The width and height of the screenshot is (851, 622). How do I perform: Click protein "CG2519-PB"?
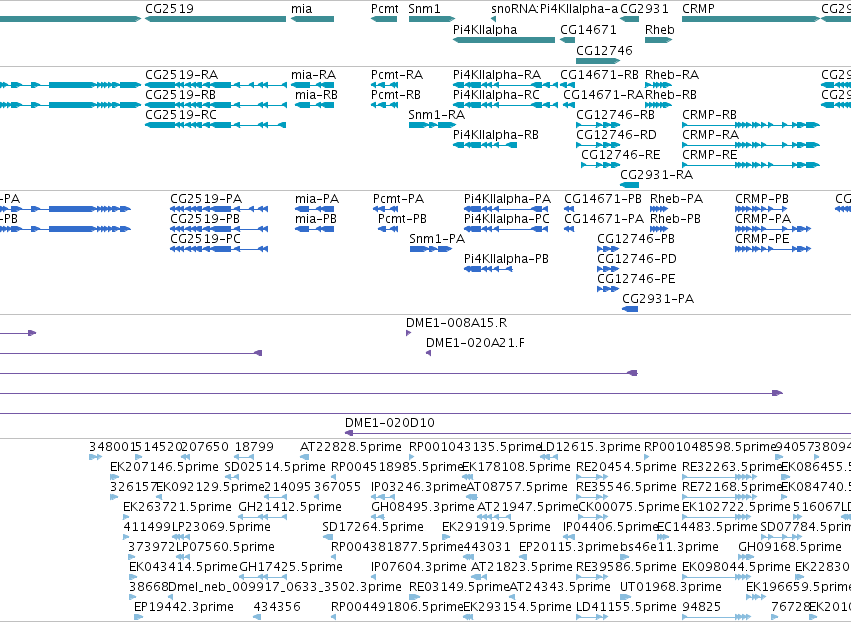[206, 219]
